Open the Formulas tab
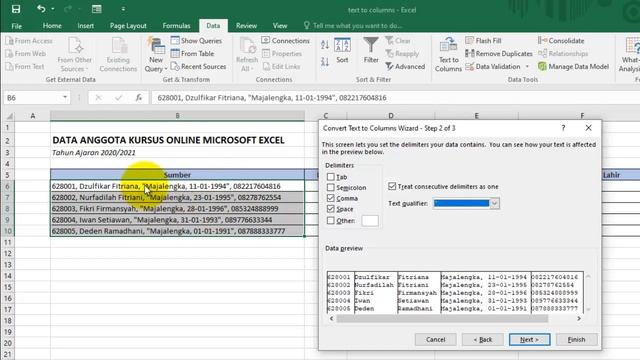This screenshot has height=360, width=640. point(176,26)
